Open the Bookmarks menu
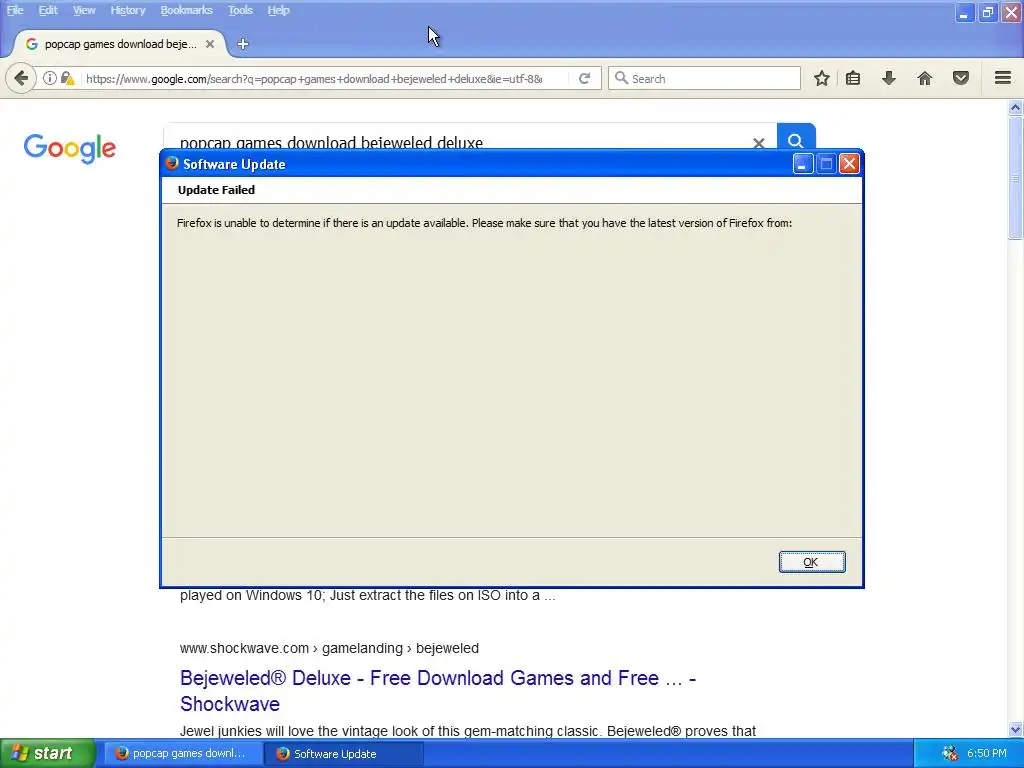This screenshot has width=1024, height=768. 187,10
